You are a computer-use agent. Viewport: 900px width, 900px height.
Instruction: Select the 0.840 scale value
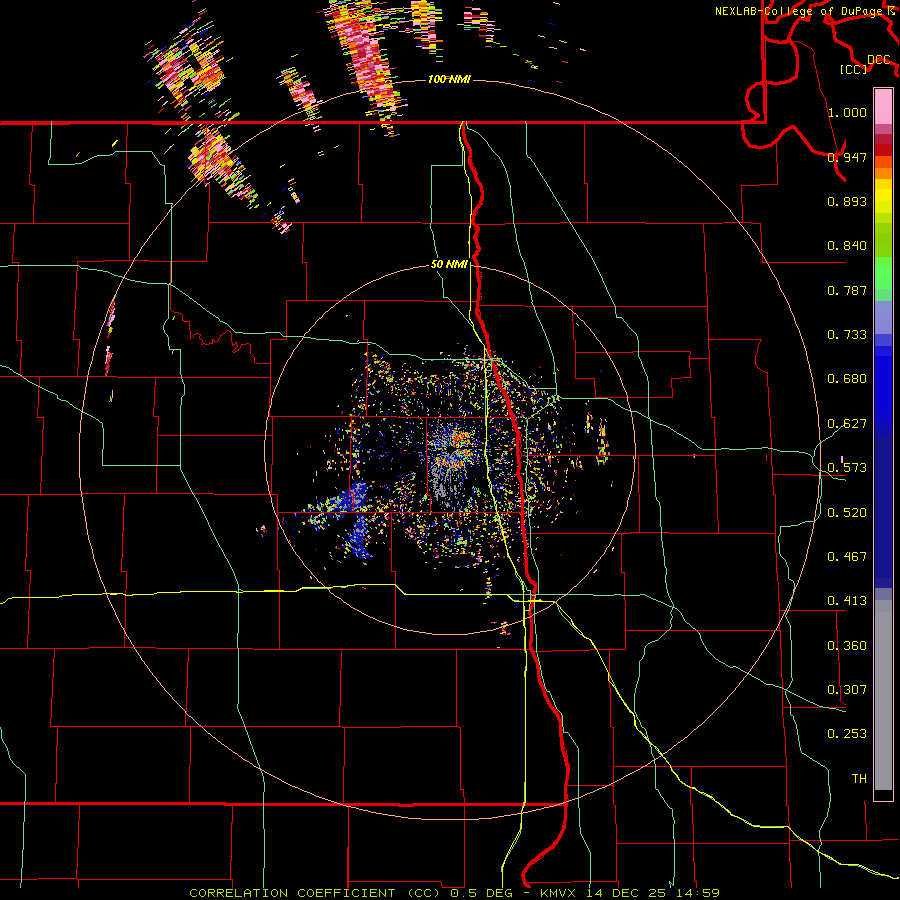tap(847, 246)
